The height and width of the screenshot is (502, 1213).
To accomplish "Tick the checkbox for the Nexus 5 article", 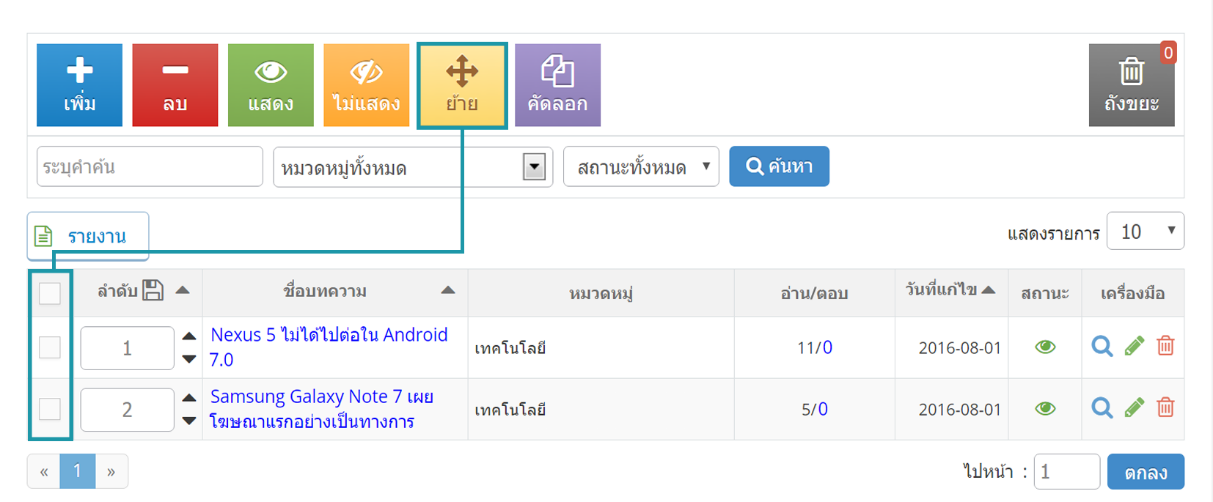I will coord(50,347).
